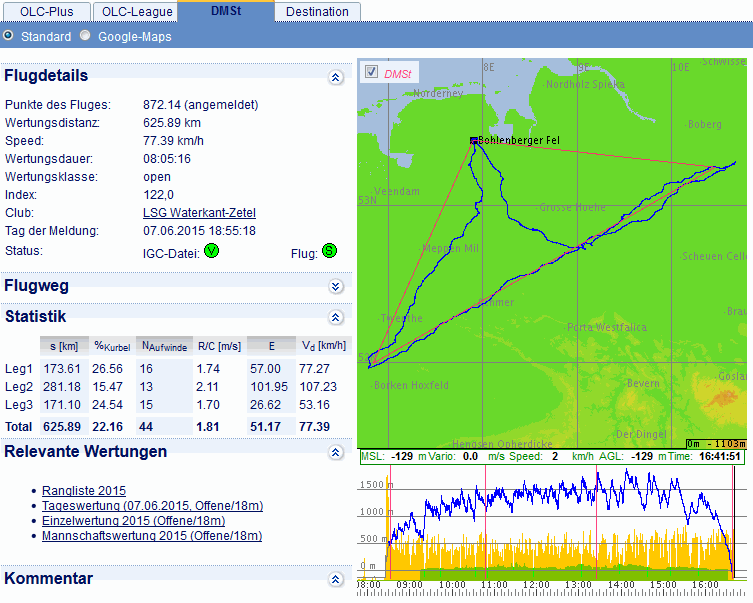This screenshot has width=753, height=603.
Task: Collapse the Flugdetails section
Action: click(x=336, y=77)
